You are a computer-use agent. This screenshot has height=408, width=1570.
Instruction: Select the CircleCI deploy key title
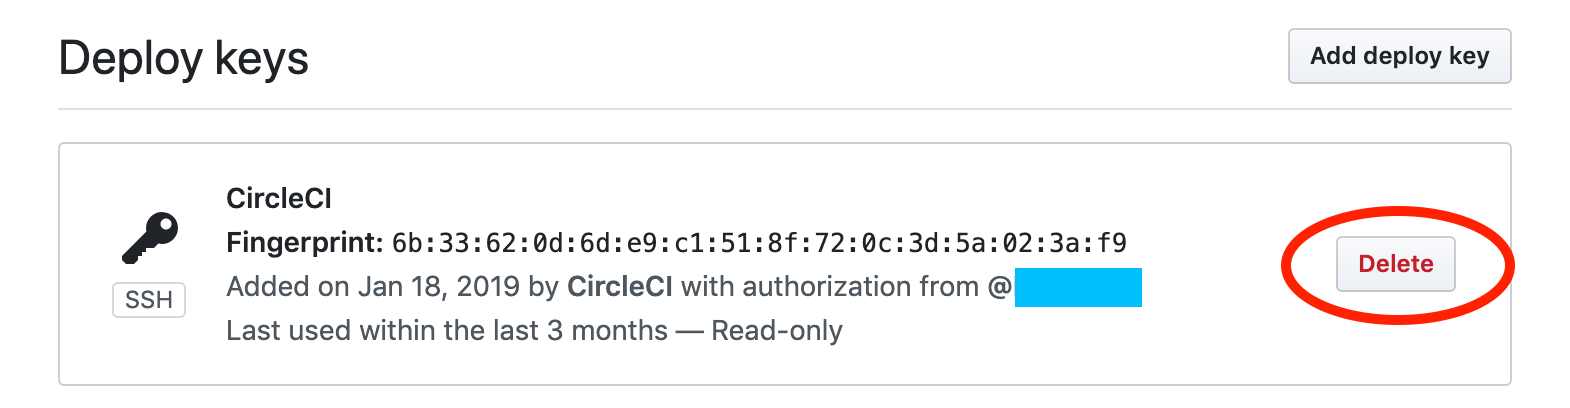(x=279, y=198)
